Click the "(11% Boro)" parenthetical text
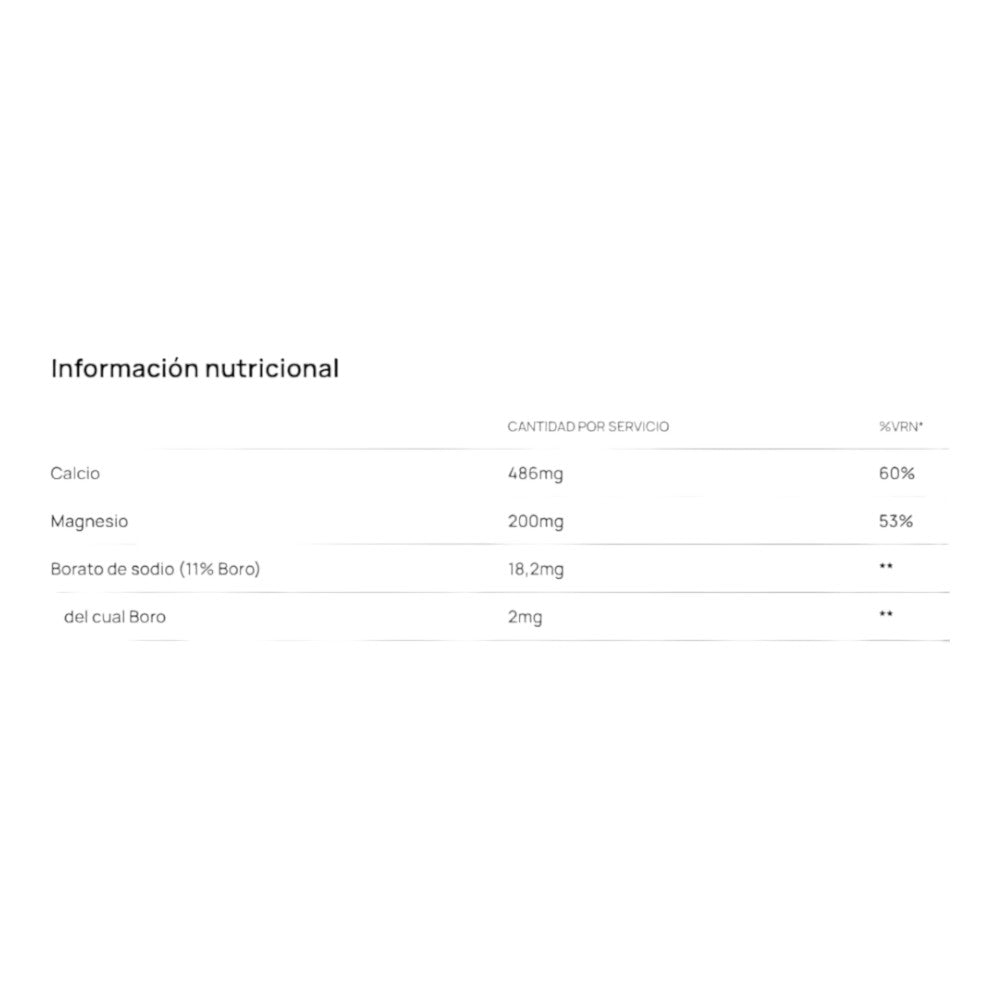 pos(220,569)
